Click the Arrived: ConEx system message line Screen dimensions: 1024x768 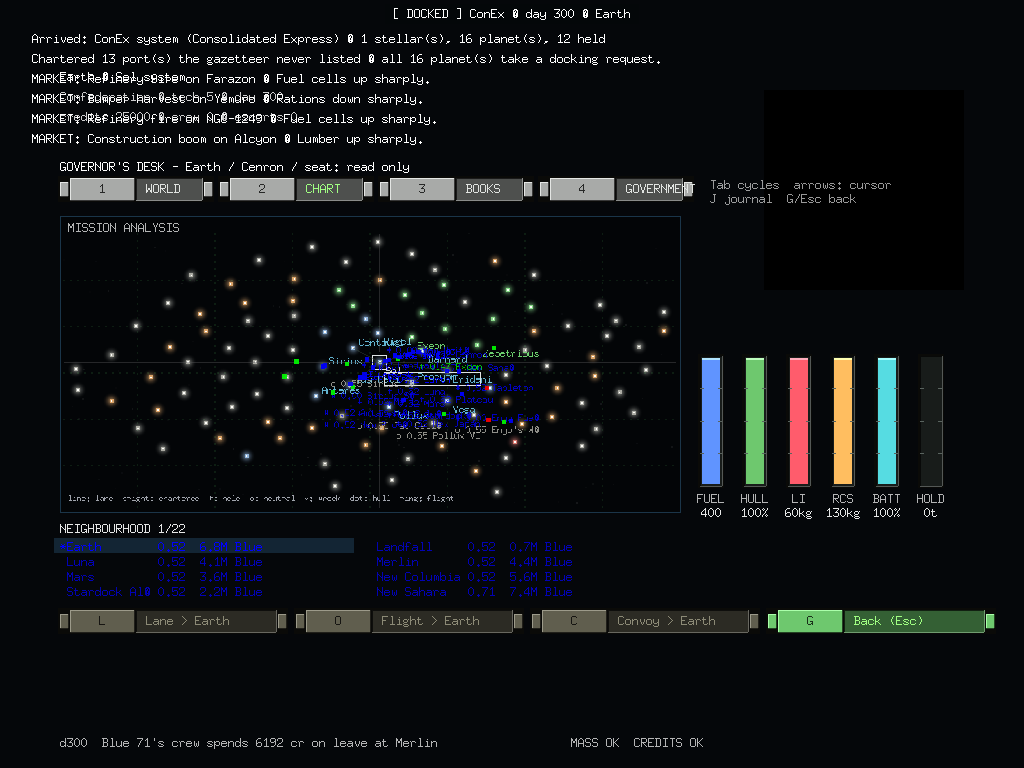(319, 39)
